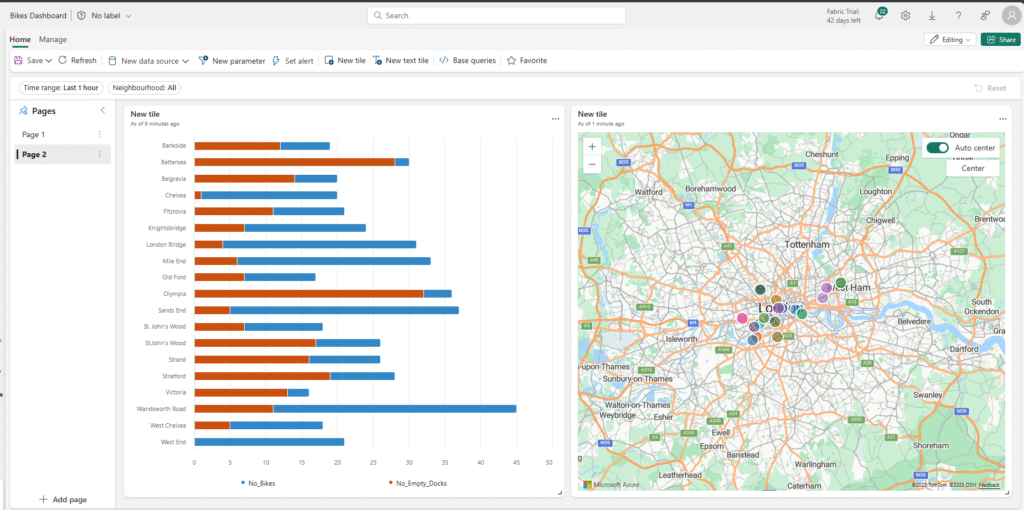This screenshot has height=510, width=1024.
Task: Open bar chart tile more options
Action: (555, 119)
